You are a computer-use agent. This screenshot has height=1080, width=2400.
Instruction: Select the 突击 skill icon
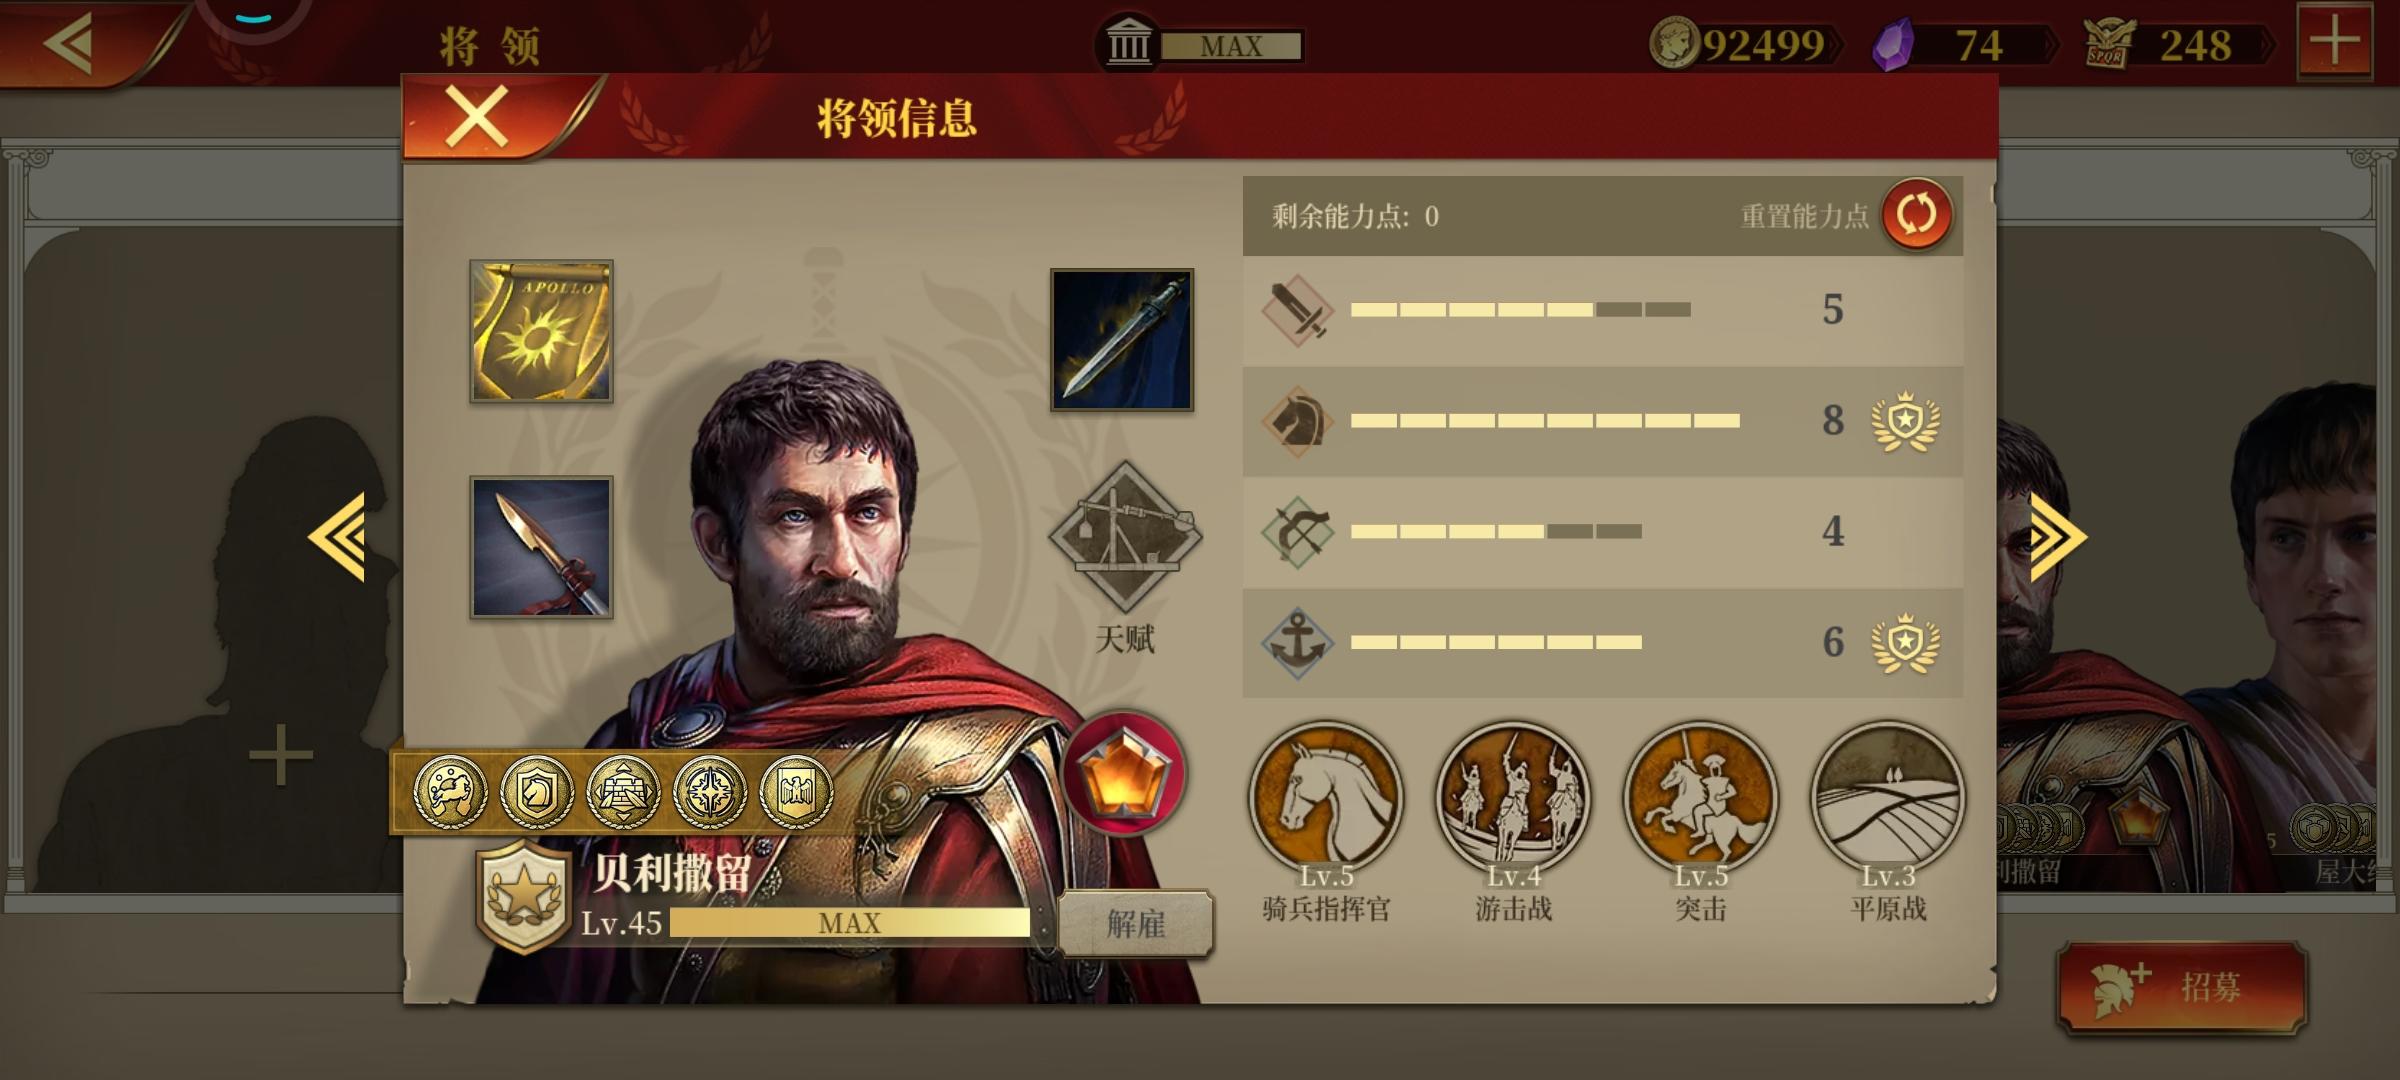coord(1700,798)
